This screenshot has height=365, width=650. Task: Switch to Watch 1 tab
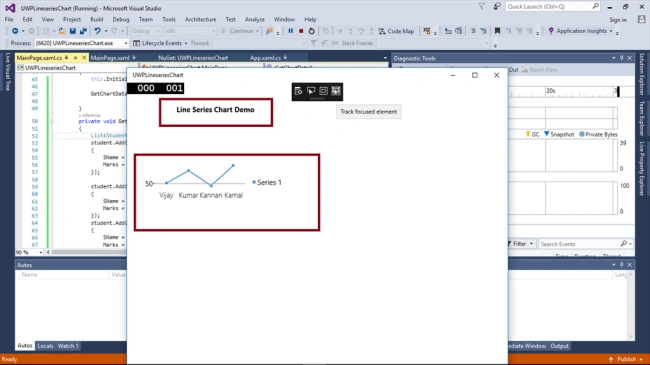tap(68, 346)
